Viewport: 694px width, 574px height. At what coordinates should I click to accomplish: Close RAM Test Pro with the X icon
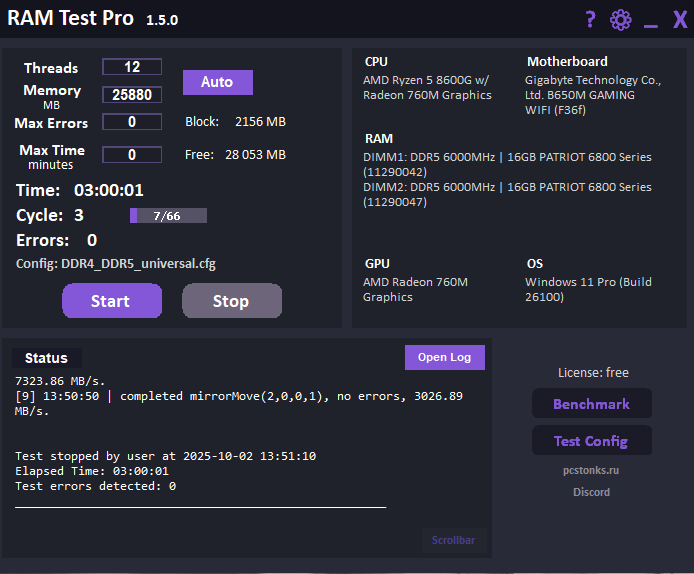click(x=680, y=20)
